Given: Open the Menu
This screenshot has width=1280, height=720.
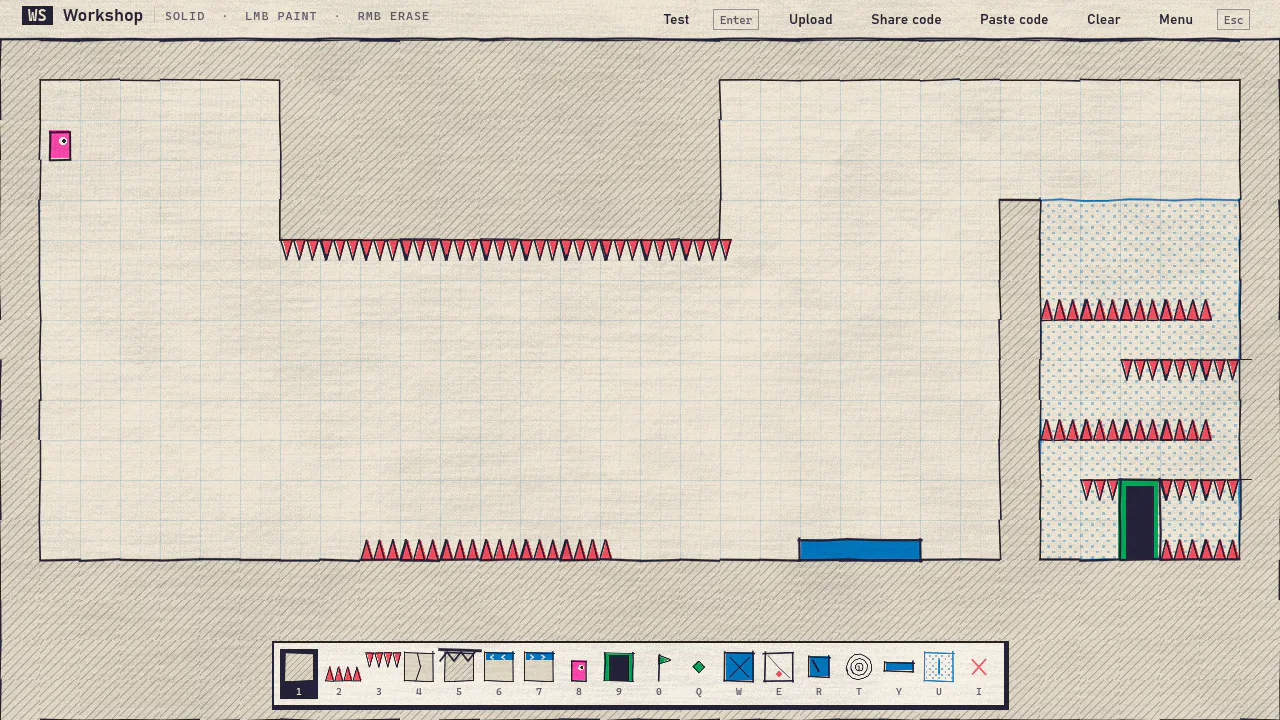Looking at the screenshot, I should (1176, 19).
